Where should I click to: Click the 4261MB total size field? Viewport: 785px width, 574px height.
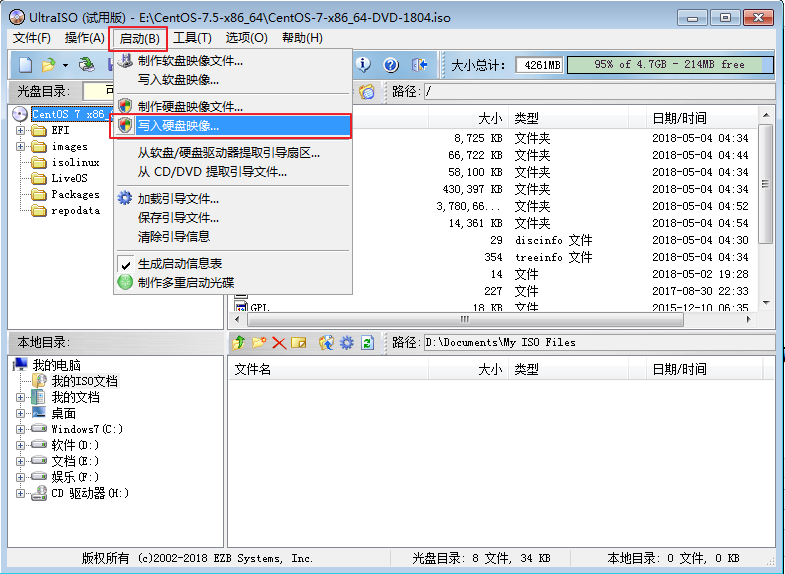click(x=540, y=65)
